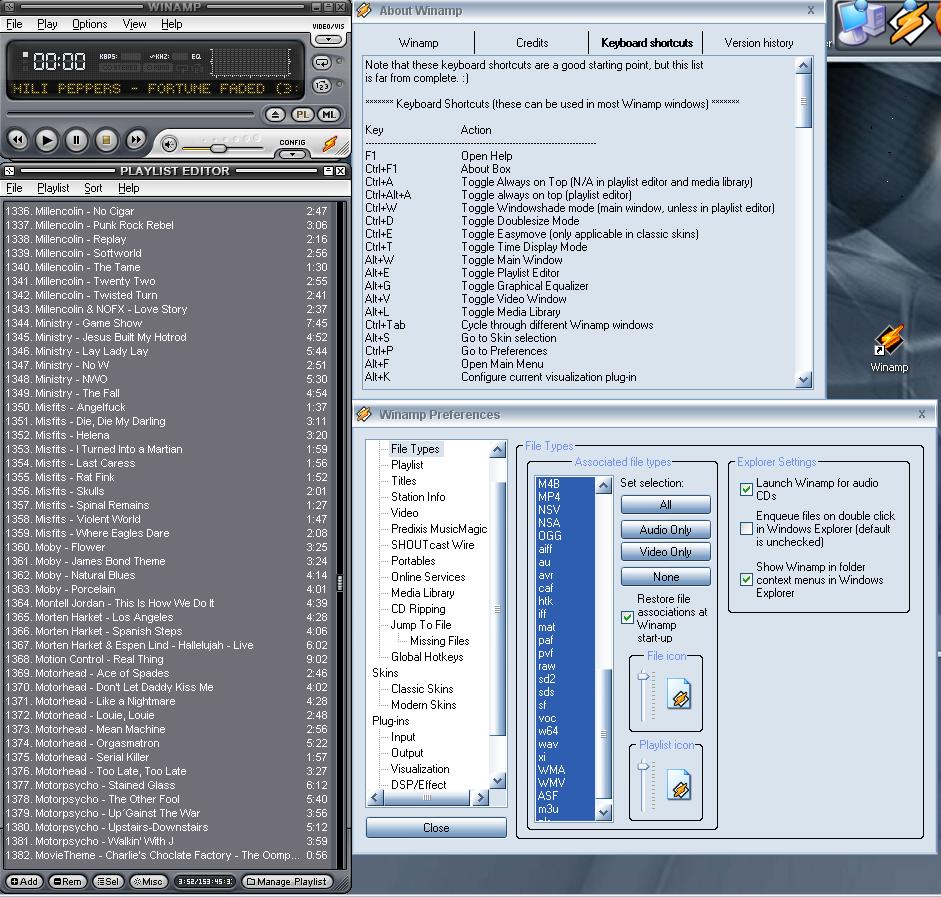Toggle shuffle icon in main window
The height and width of the screenshot is (897, 941).
[322, 86]
